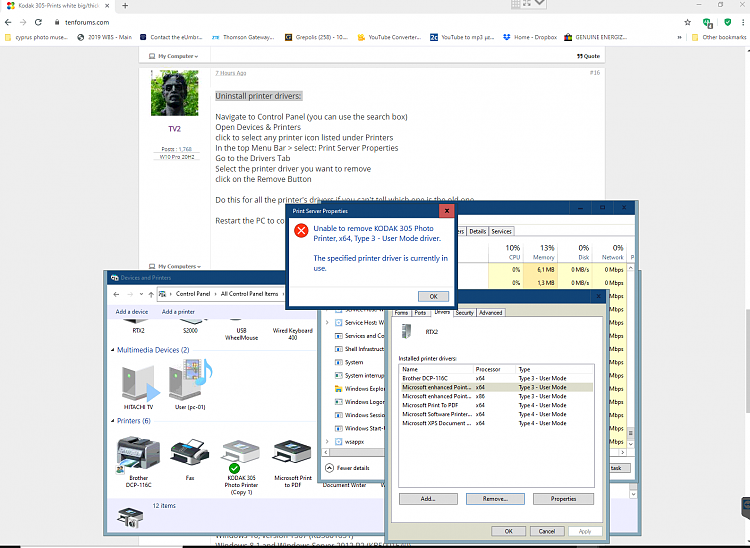
Task: Select the HITACHI TV multimedia device icon
Action: tap(139, 386)
